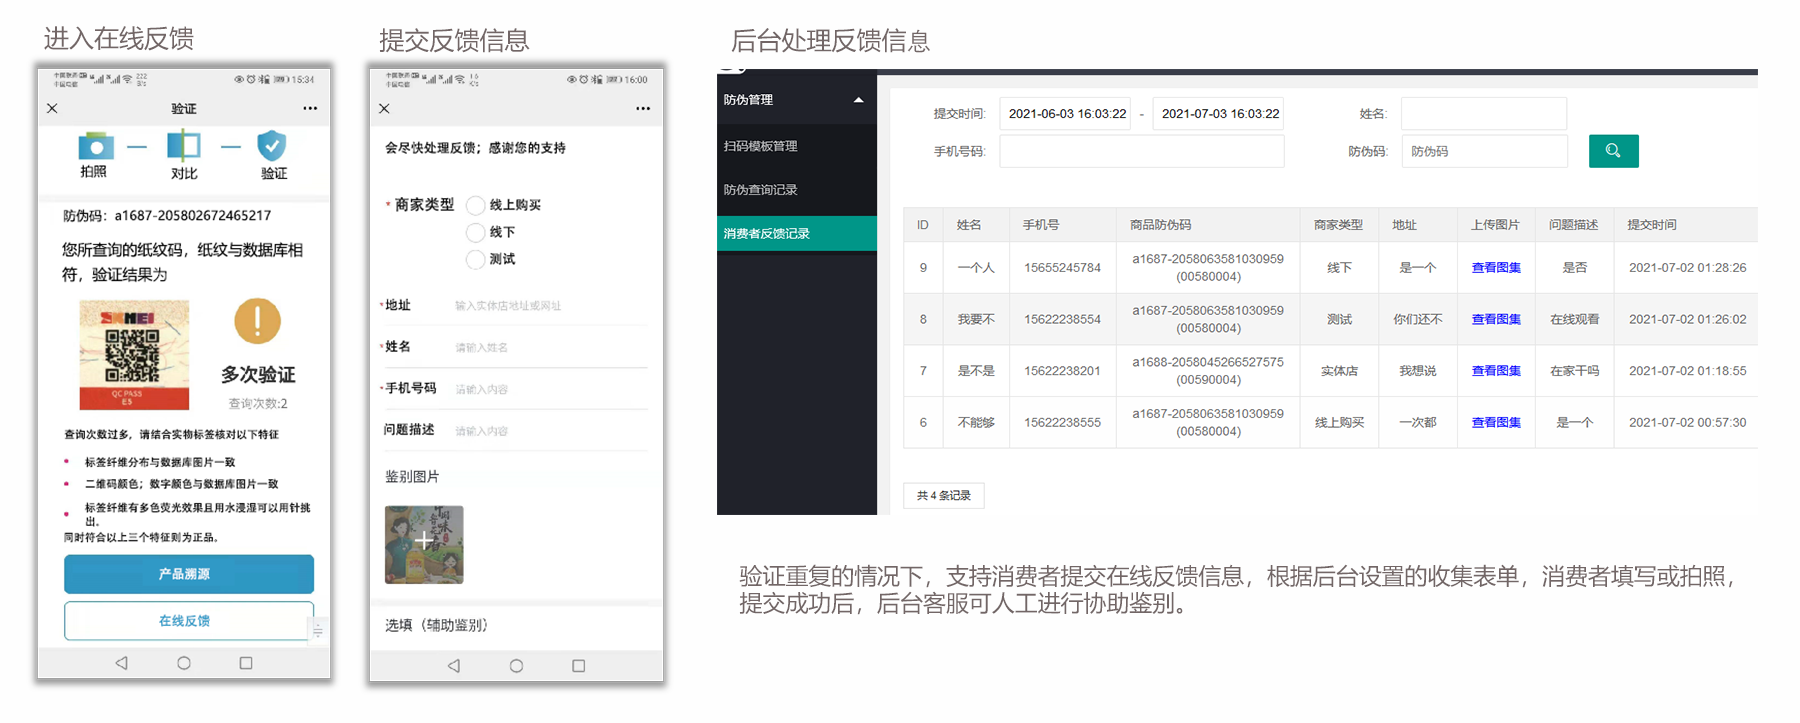Click 查看图集 link for ID 7
Screen dimensions: 1800x723
1496,371
